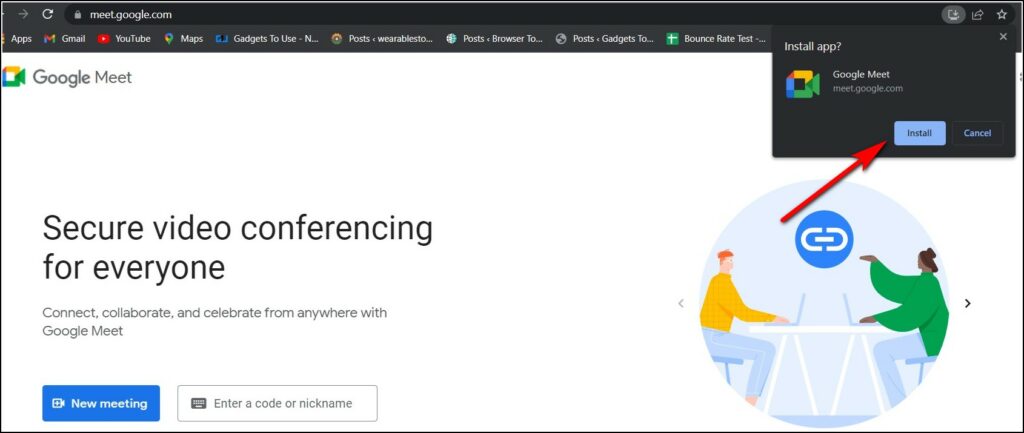The image size is (1024, 433).
Task: Open the Maps bookmark
Action: point(184,39)
